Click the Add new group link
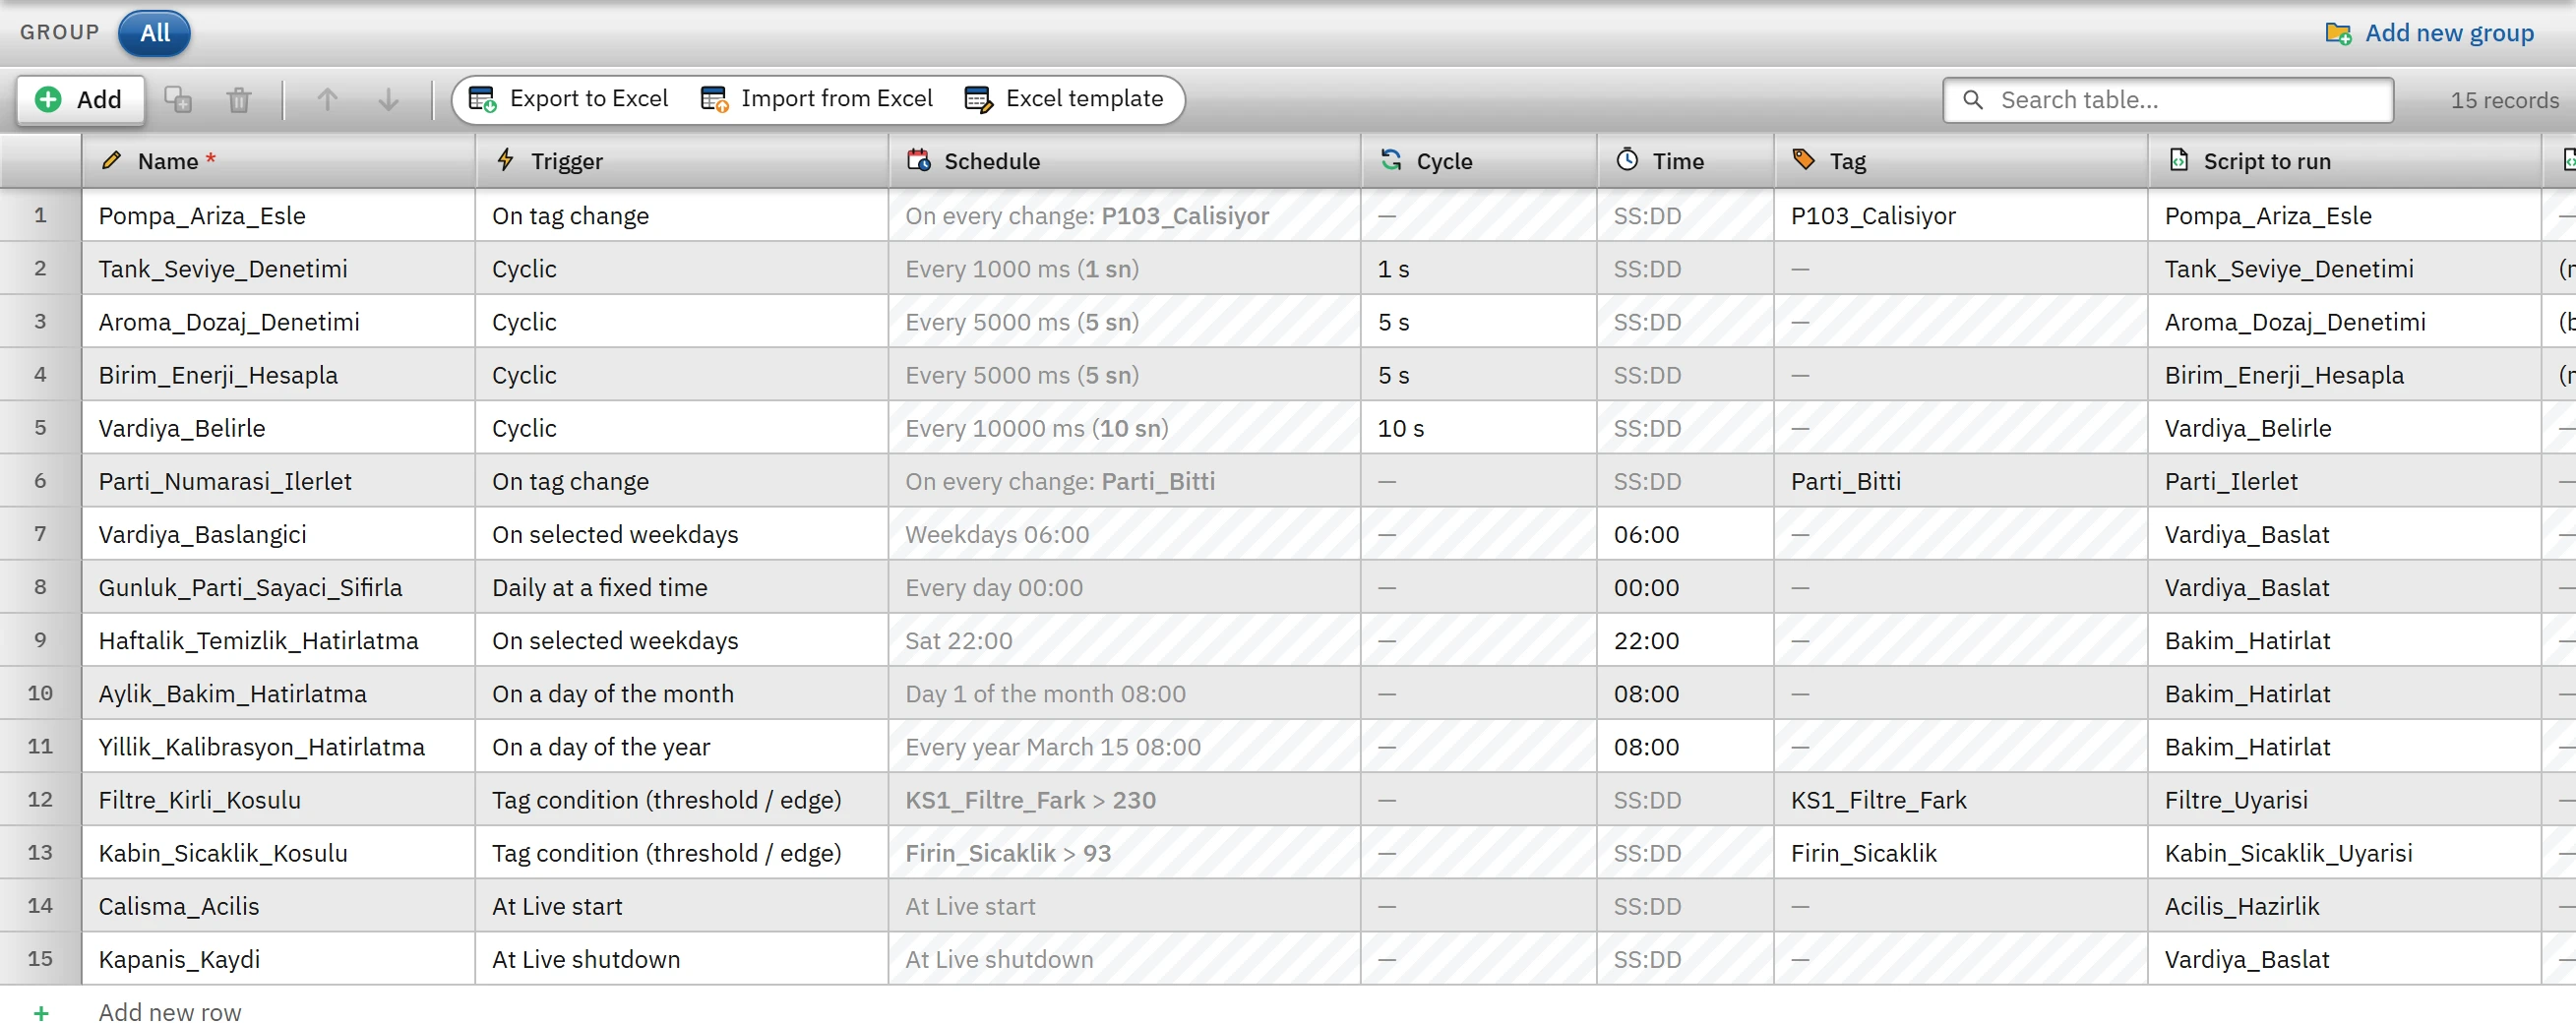2576x1023 pixels. (x=2429, y=33)
